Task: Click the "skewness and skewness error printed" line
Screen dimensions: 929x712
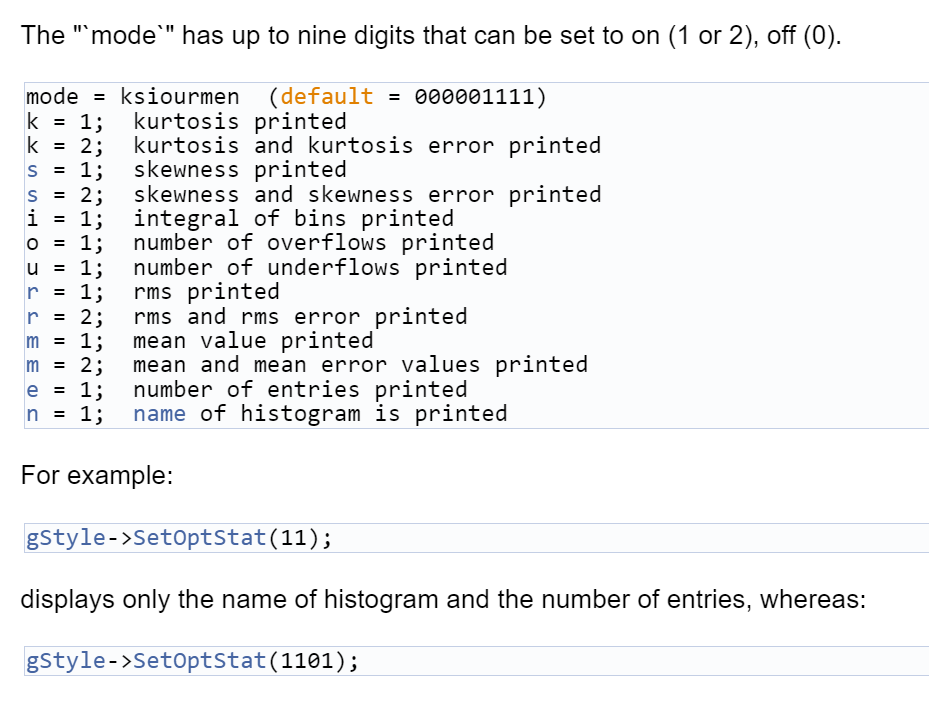Action: pyautogui.click(x=367, y=194)
